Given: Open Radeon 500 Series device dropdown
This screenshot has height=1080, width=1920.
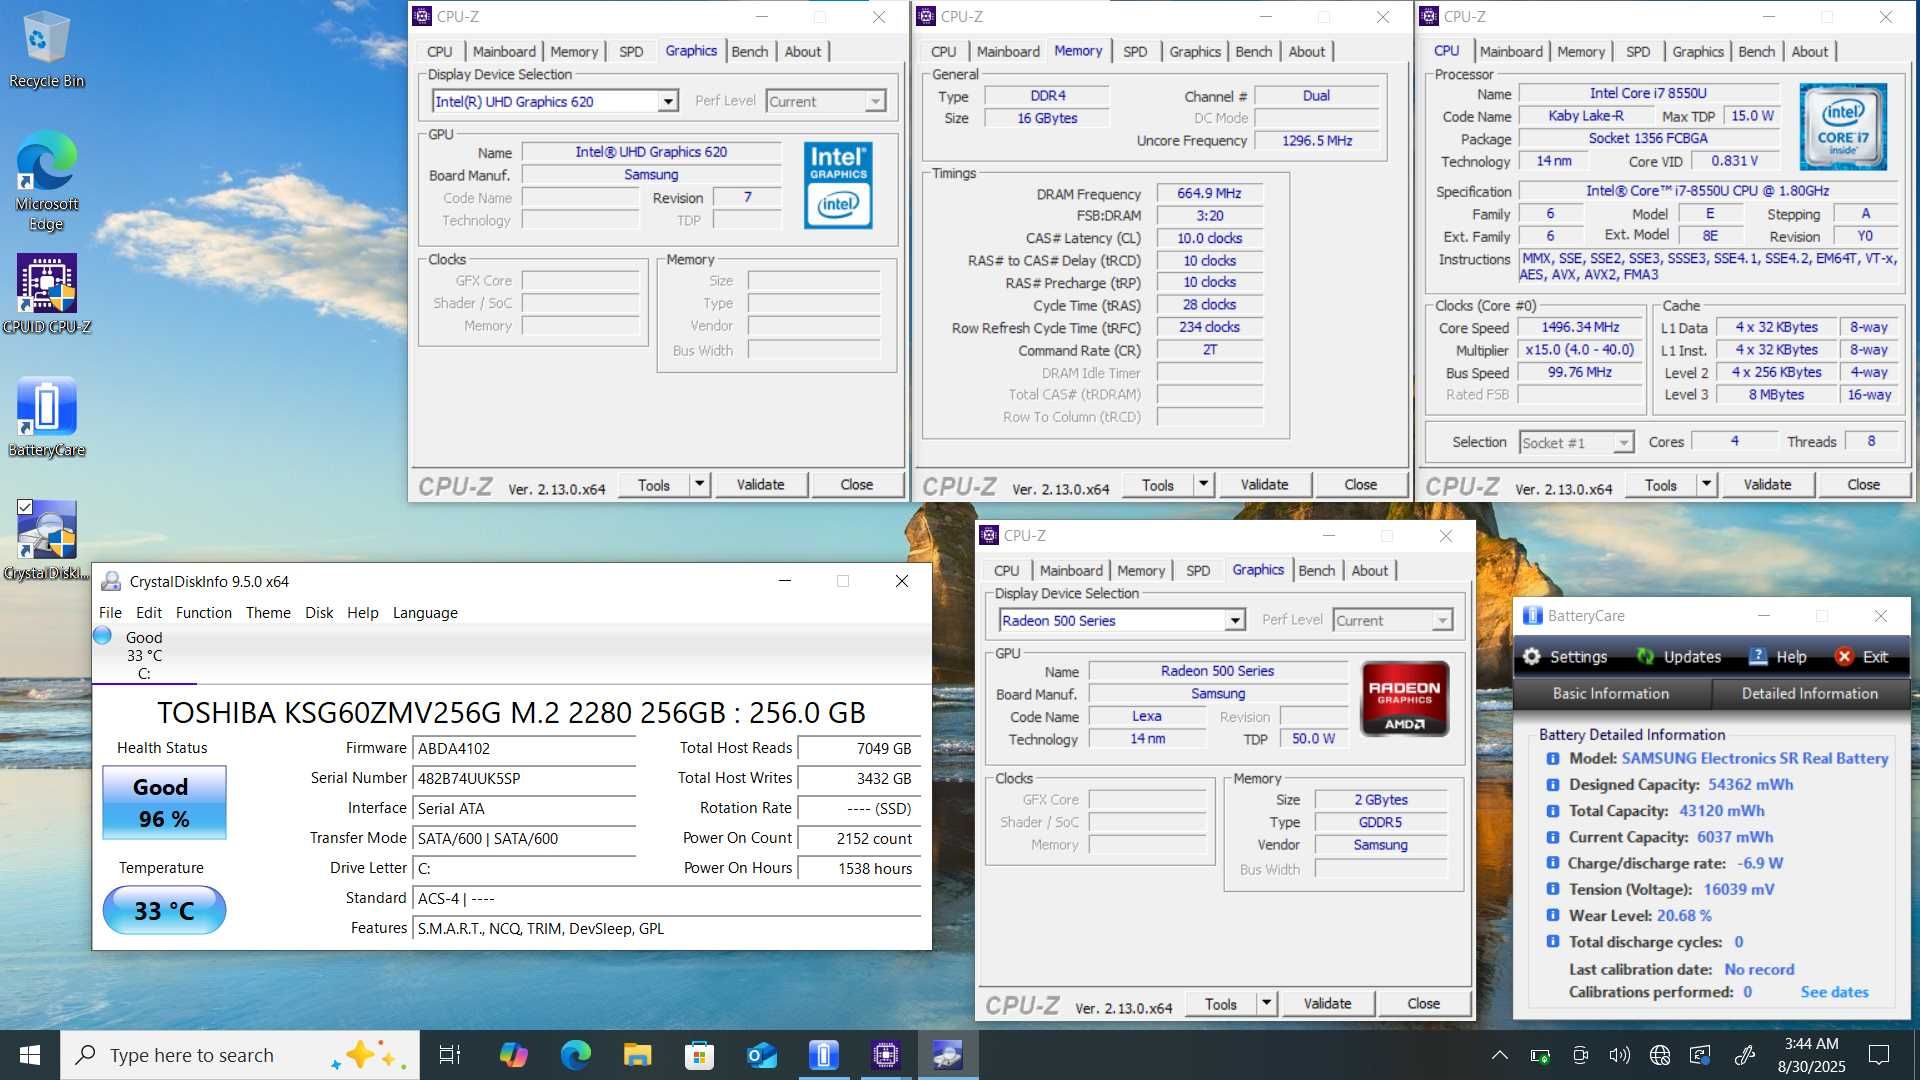Looking at the screenshot, I should coord(1235,620).
